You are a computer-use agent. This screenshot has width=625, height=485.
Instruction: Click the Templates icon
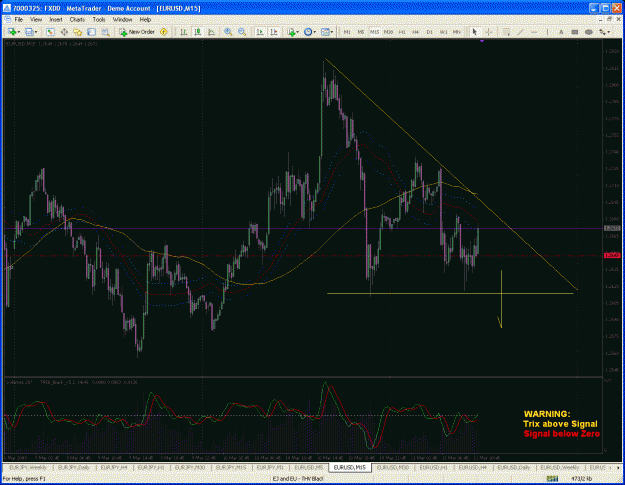[x=325, y=32]
